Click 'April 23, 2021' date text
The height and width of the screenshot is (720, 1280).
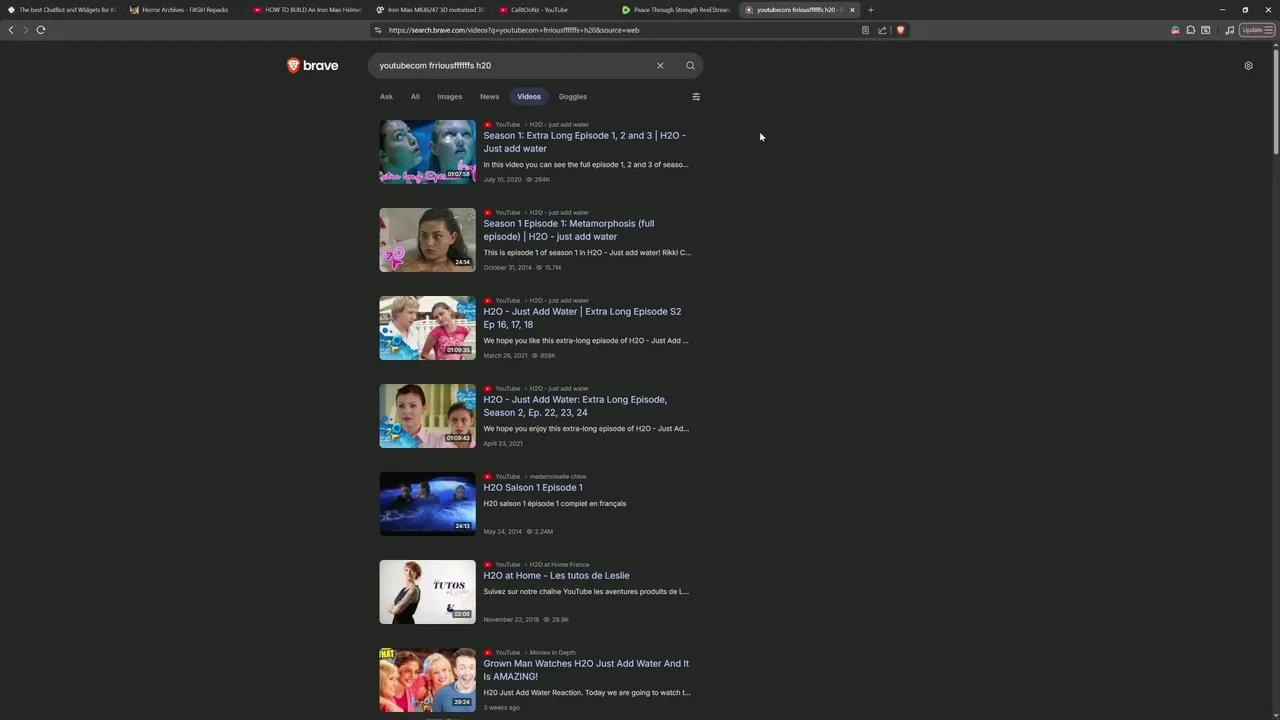pyautogui.click(x=503, y=444)
